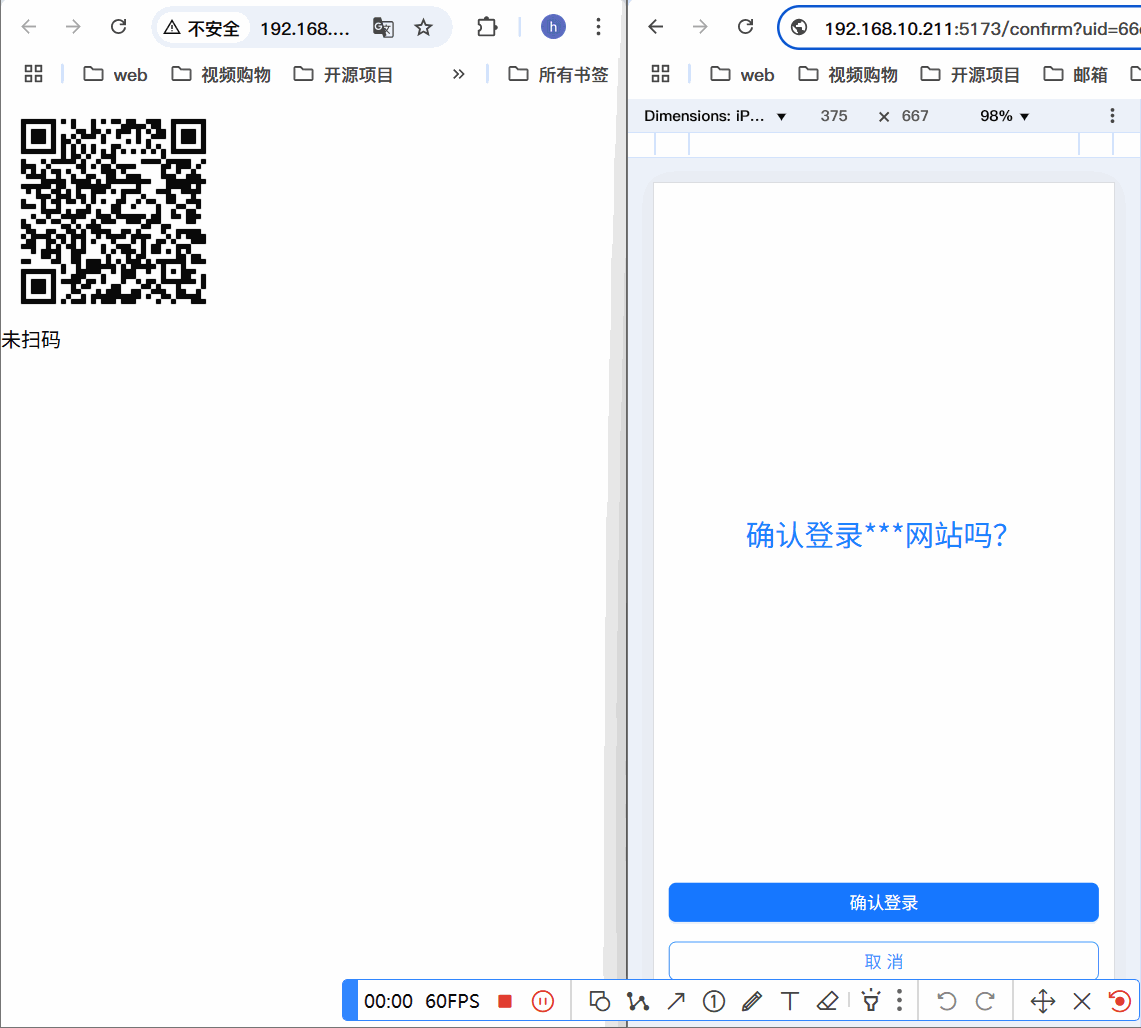Select the freehand curve drawing tool
The image size is (1141, 1028).
[637, 1000]
